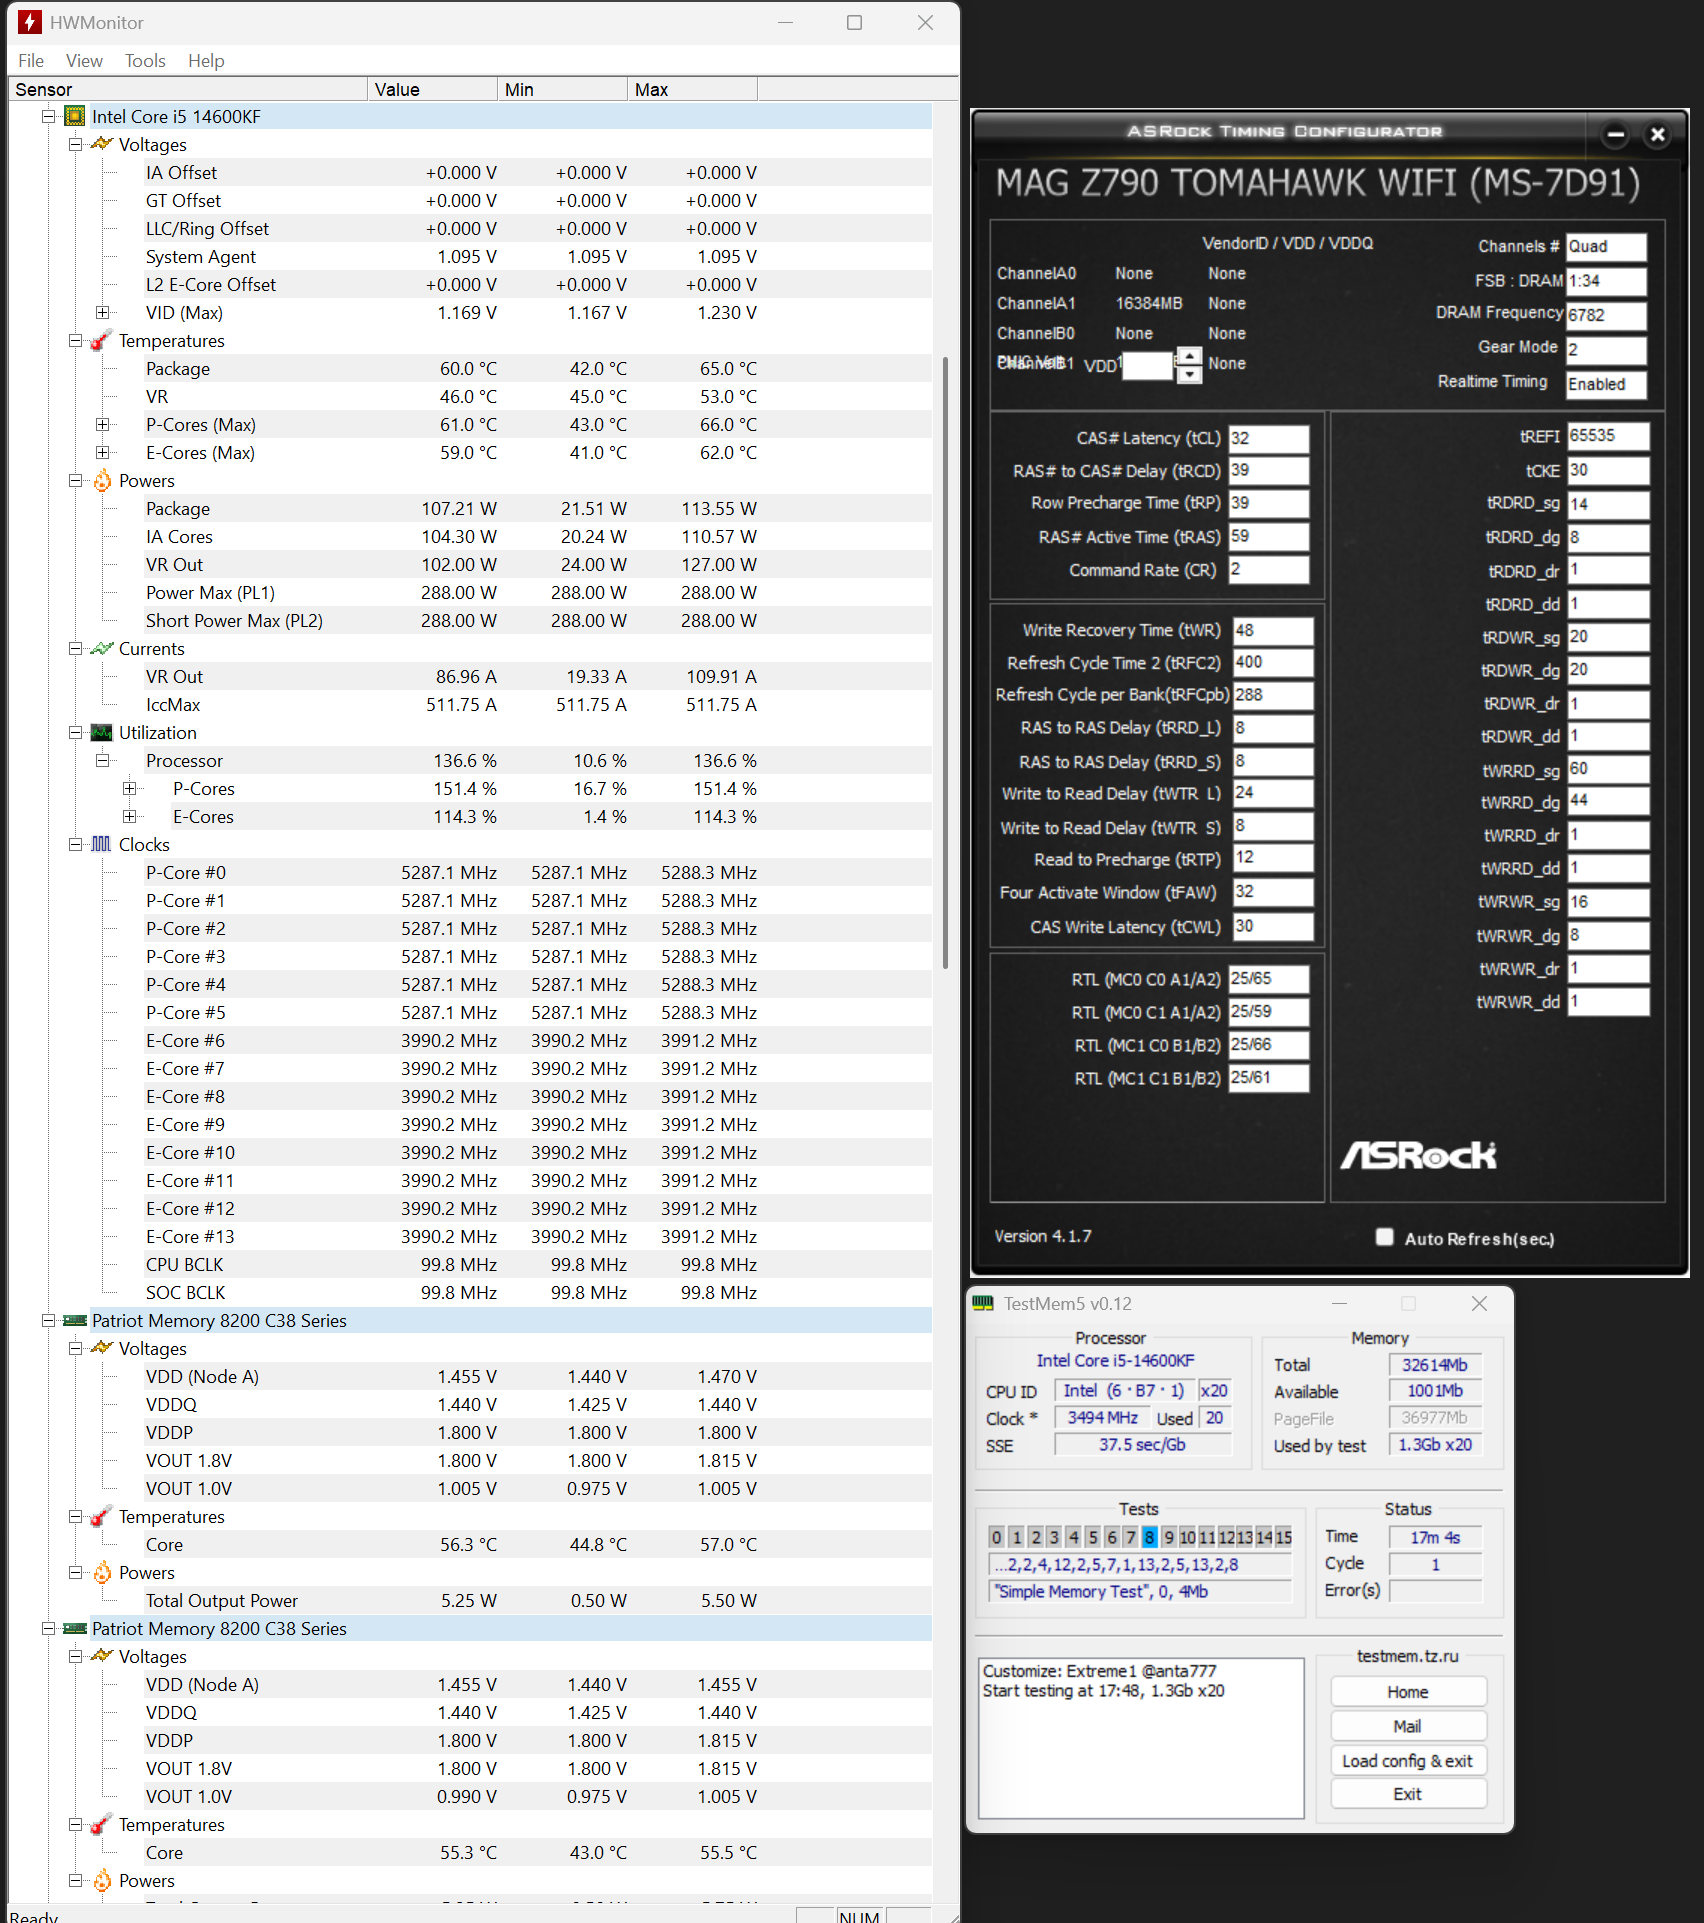The height and width of the screenshot is (1923, 1704).
Task: Click the CAS Write Latency (tCWL) field
Action: coord(1272,926)
